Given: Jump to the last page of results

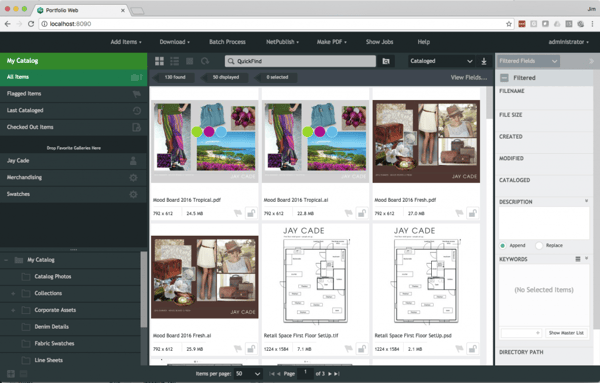Looking at the screenshot, I should point(336,374).
